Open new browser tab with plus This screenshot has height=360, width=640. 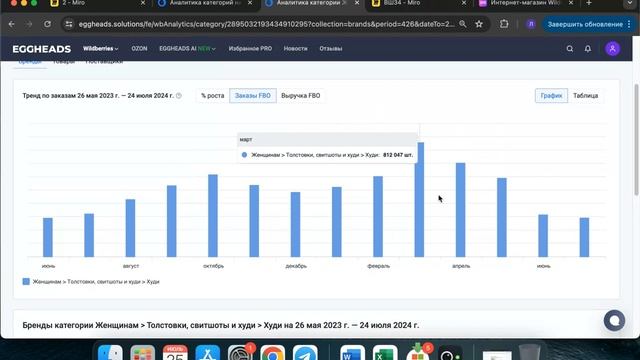589,3
